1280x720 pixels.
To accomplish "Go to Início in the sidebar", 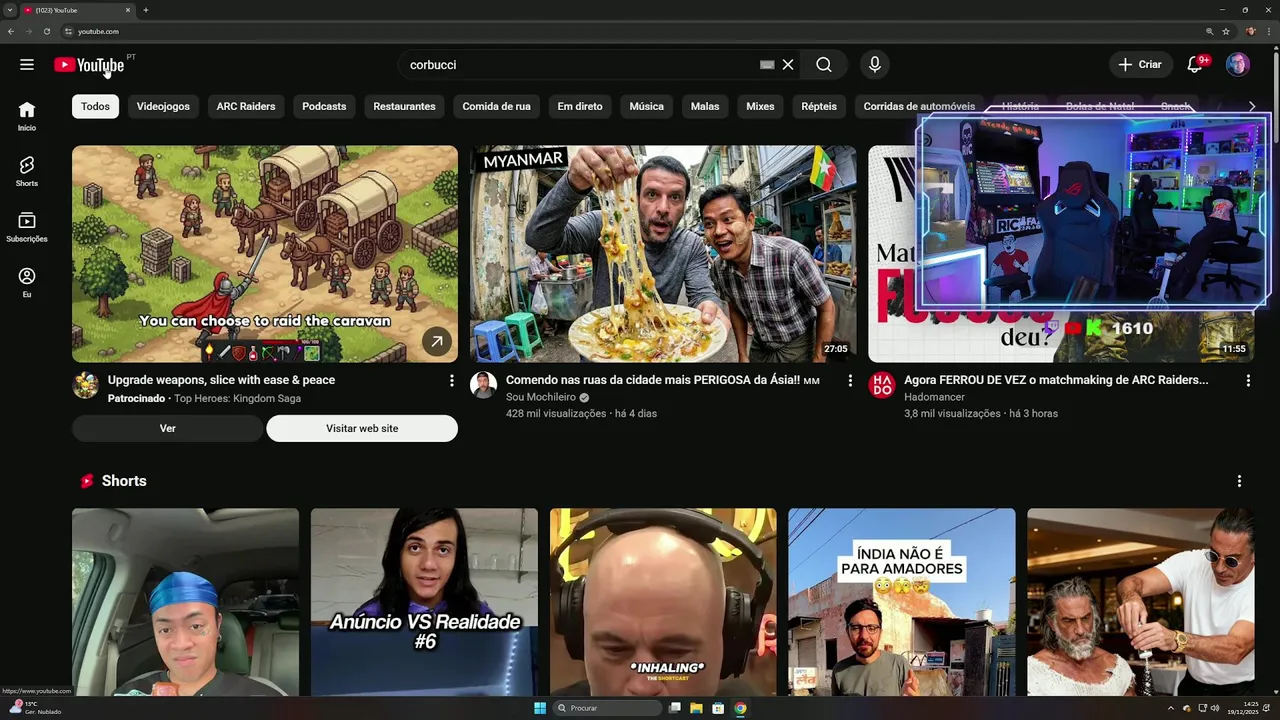I will coord(27,116).
